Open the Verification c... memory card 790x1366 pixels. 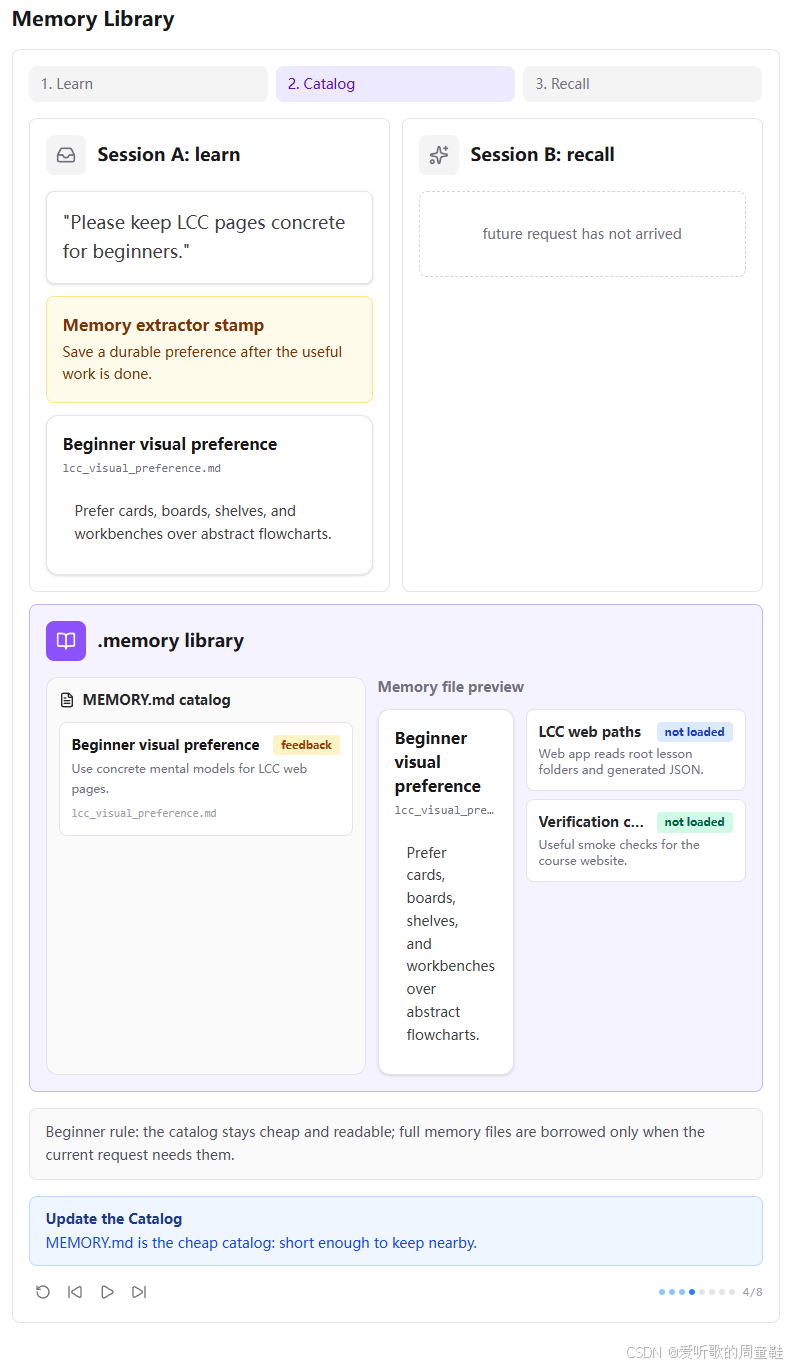coord(636,840)
